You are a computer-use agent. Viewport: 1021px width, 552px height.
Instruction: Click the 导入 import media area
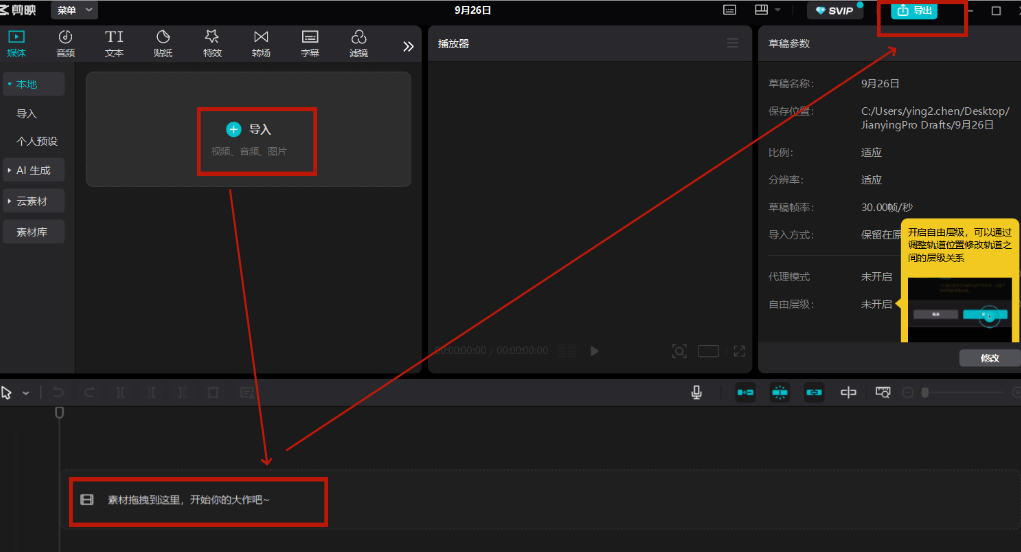[x=249, y=130]
